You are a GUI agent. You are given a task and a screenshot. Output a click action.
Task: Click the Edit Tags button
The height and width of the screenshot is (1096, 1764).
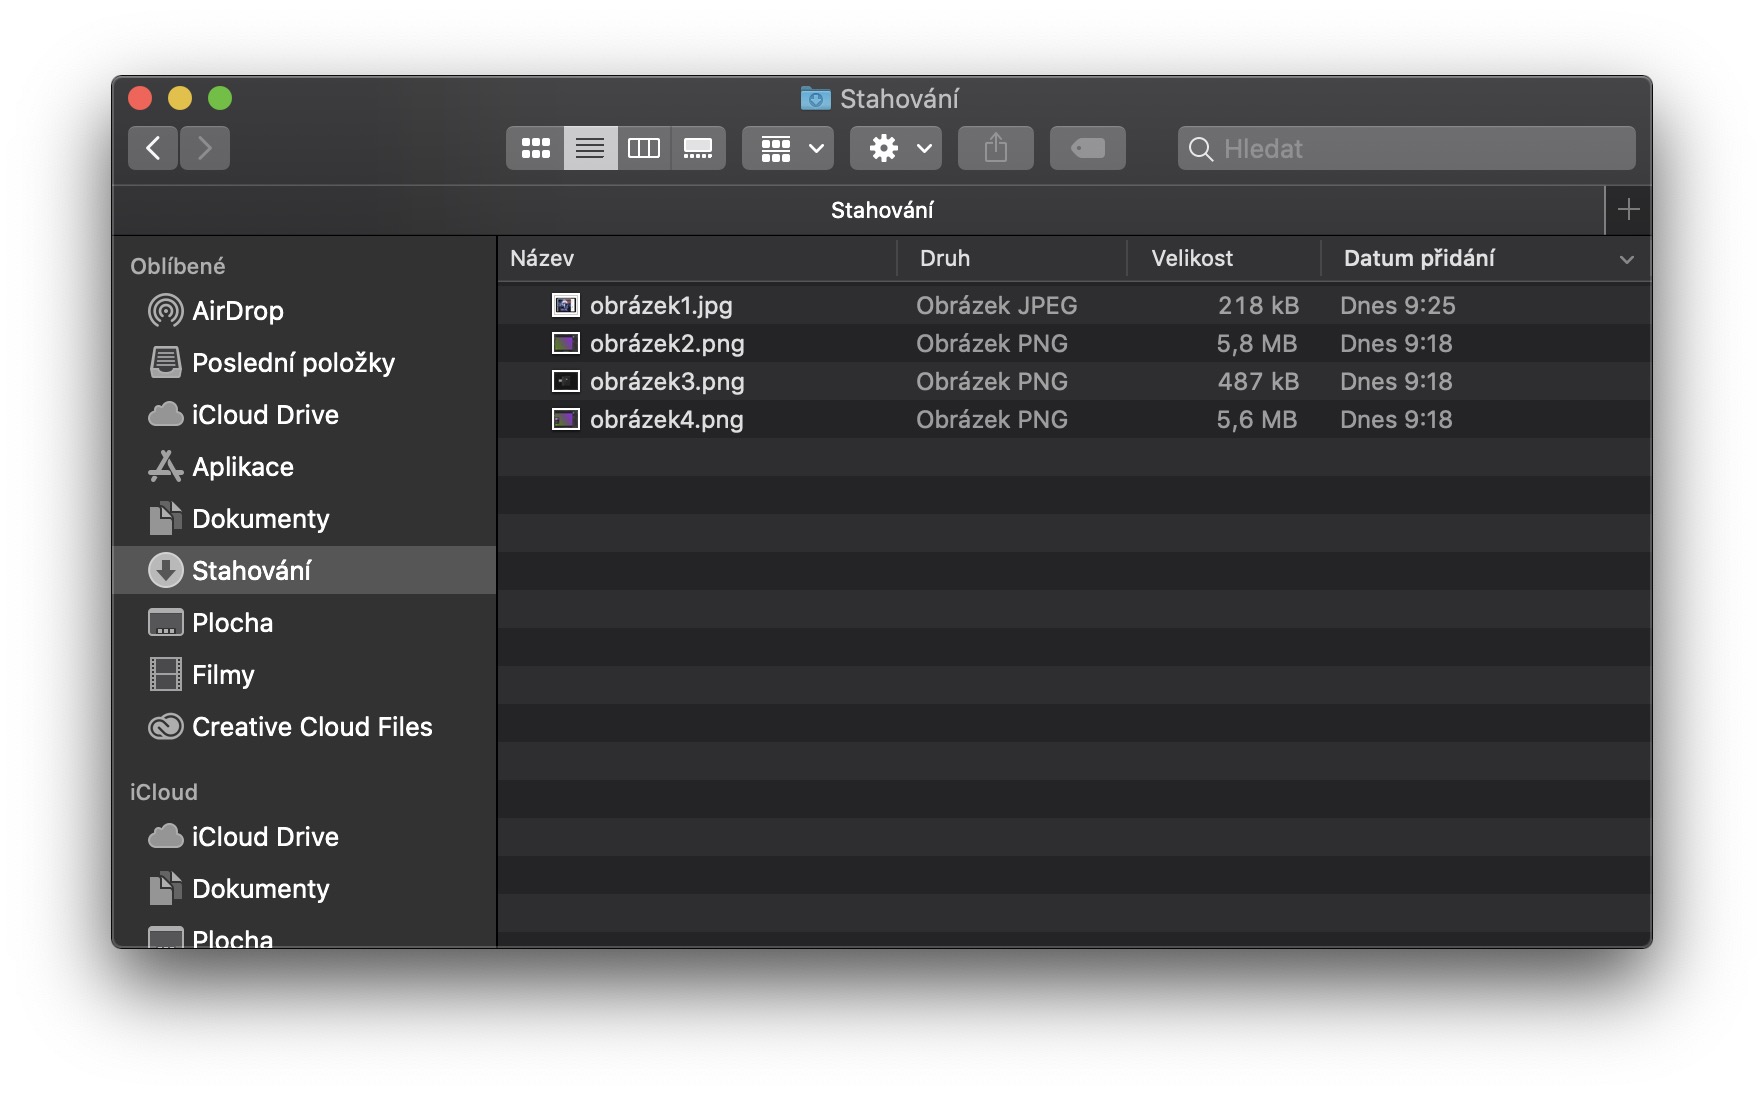click(1087, 149)
